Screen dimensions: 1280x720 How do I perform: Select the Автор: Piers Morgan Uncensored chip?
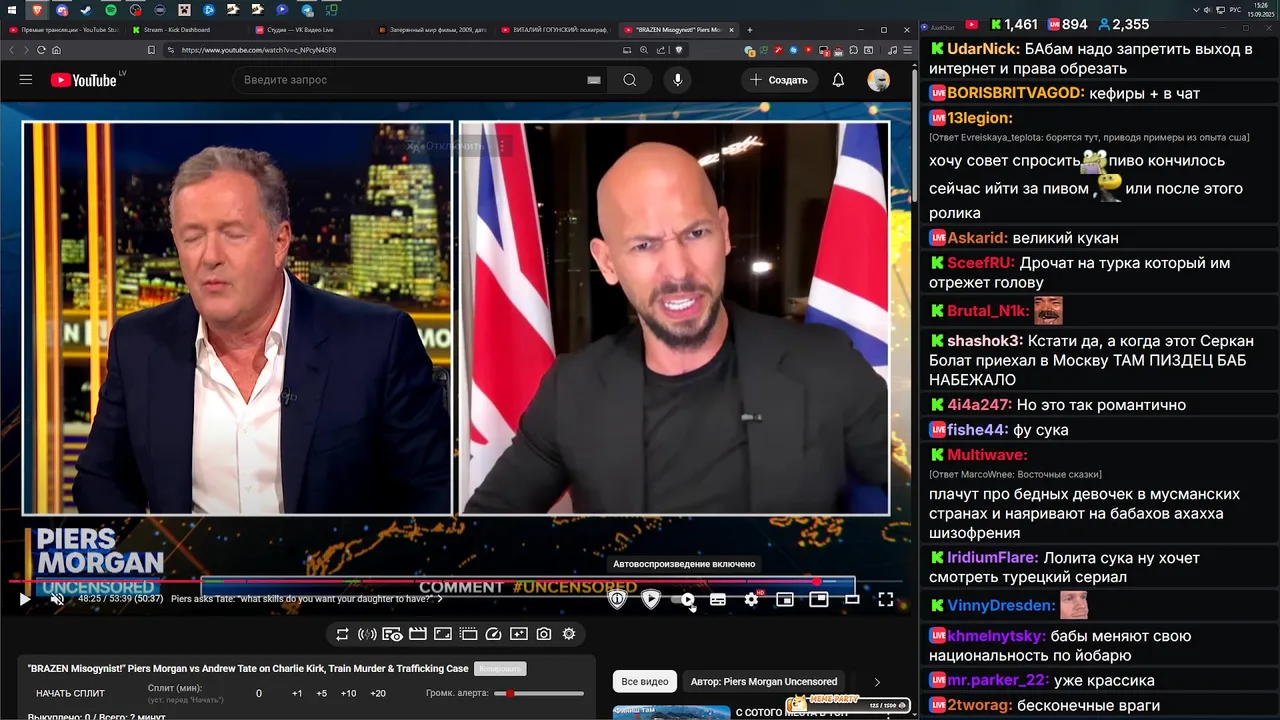[764, 682]
